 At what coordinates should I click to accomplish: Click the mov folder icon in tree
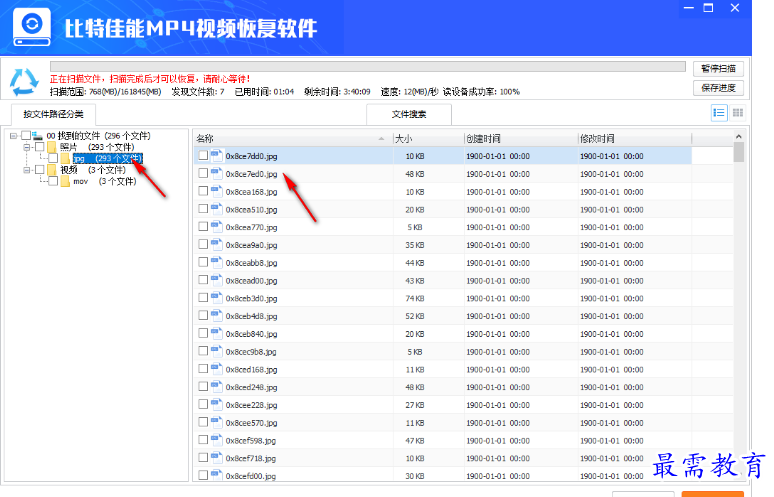[64, 181]
